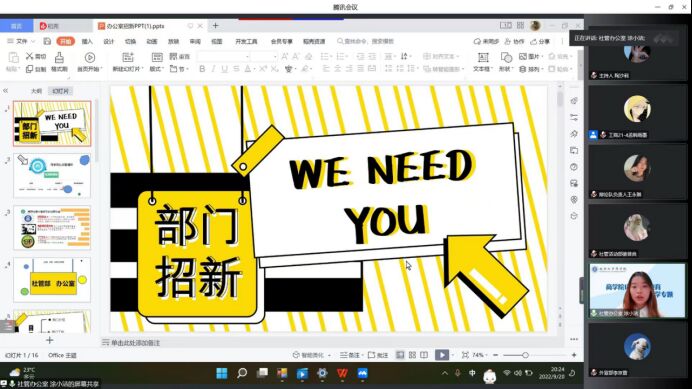692x389 pixels.
Task: Open the Insert ribbon tab
Action: (87, 41)
